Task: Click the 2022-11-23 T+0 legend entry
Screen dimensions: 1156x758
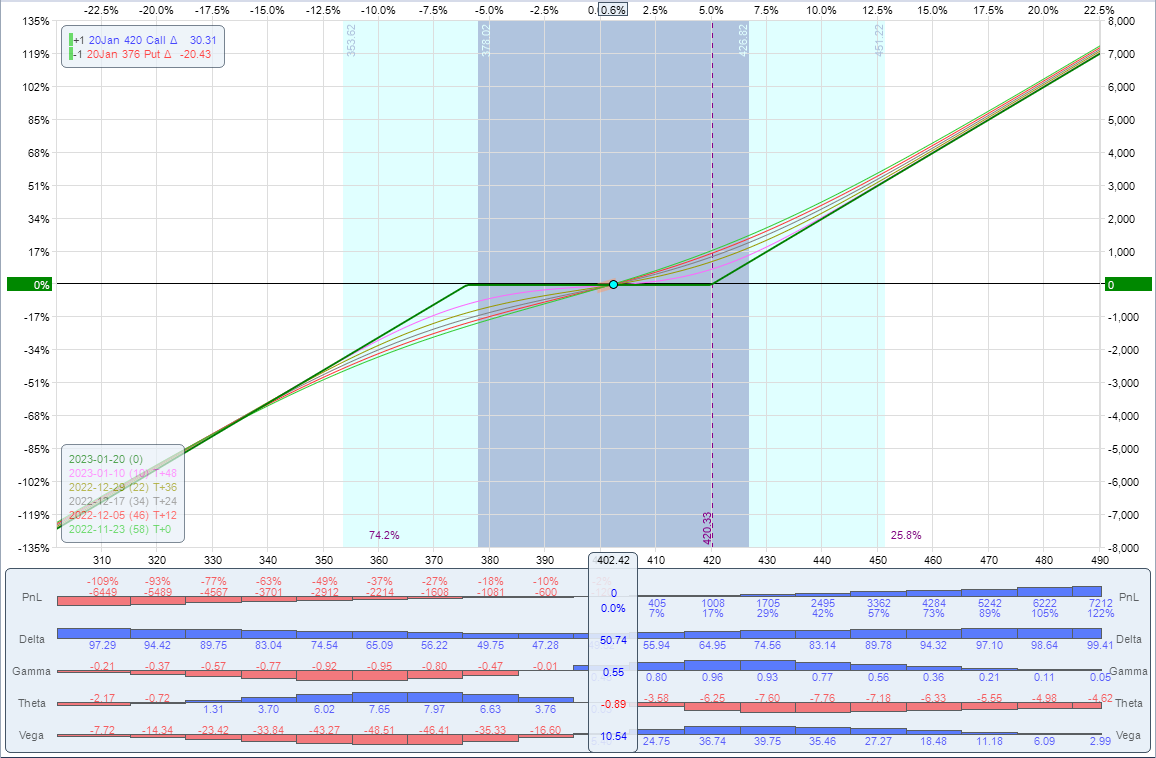Action: coord(119,529)
